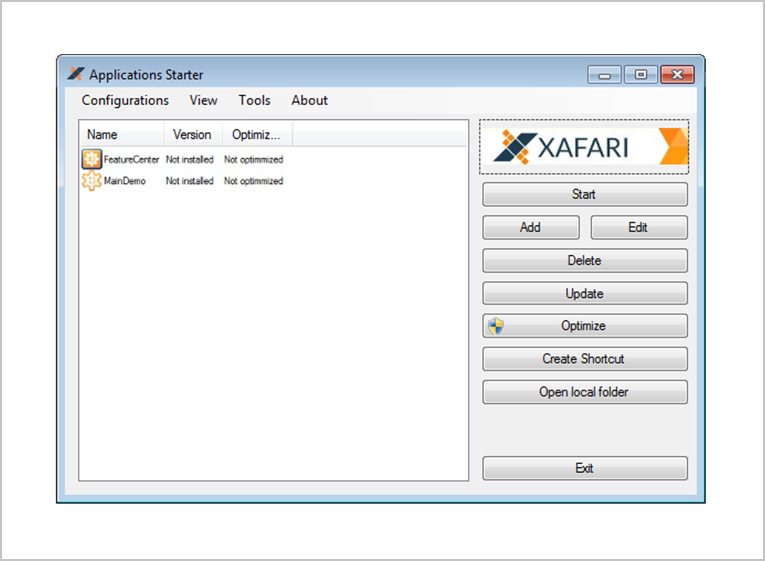Click the shield icon on Optimize button

pyautogui.click(x=496, y=326)
